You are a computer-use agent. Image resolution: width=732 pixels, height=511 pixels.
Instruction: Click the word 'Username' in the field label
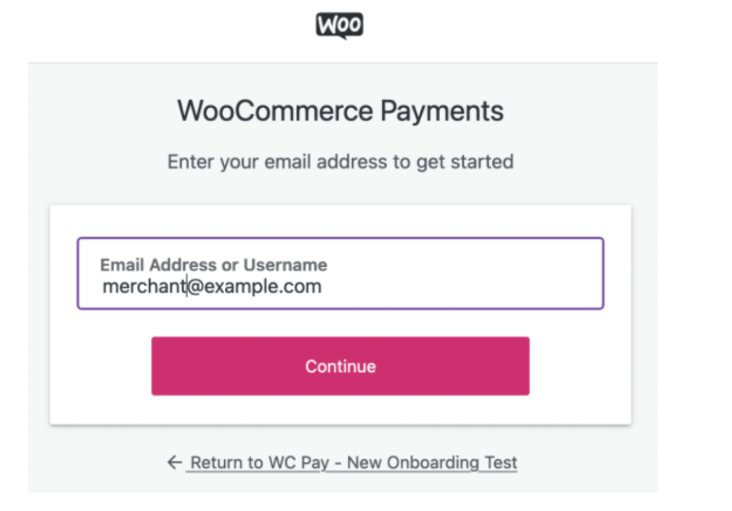(x=285, y=265)
